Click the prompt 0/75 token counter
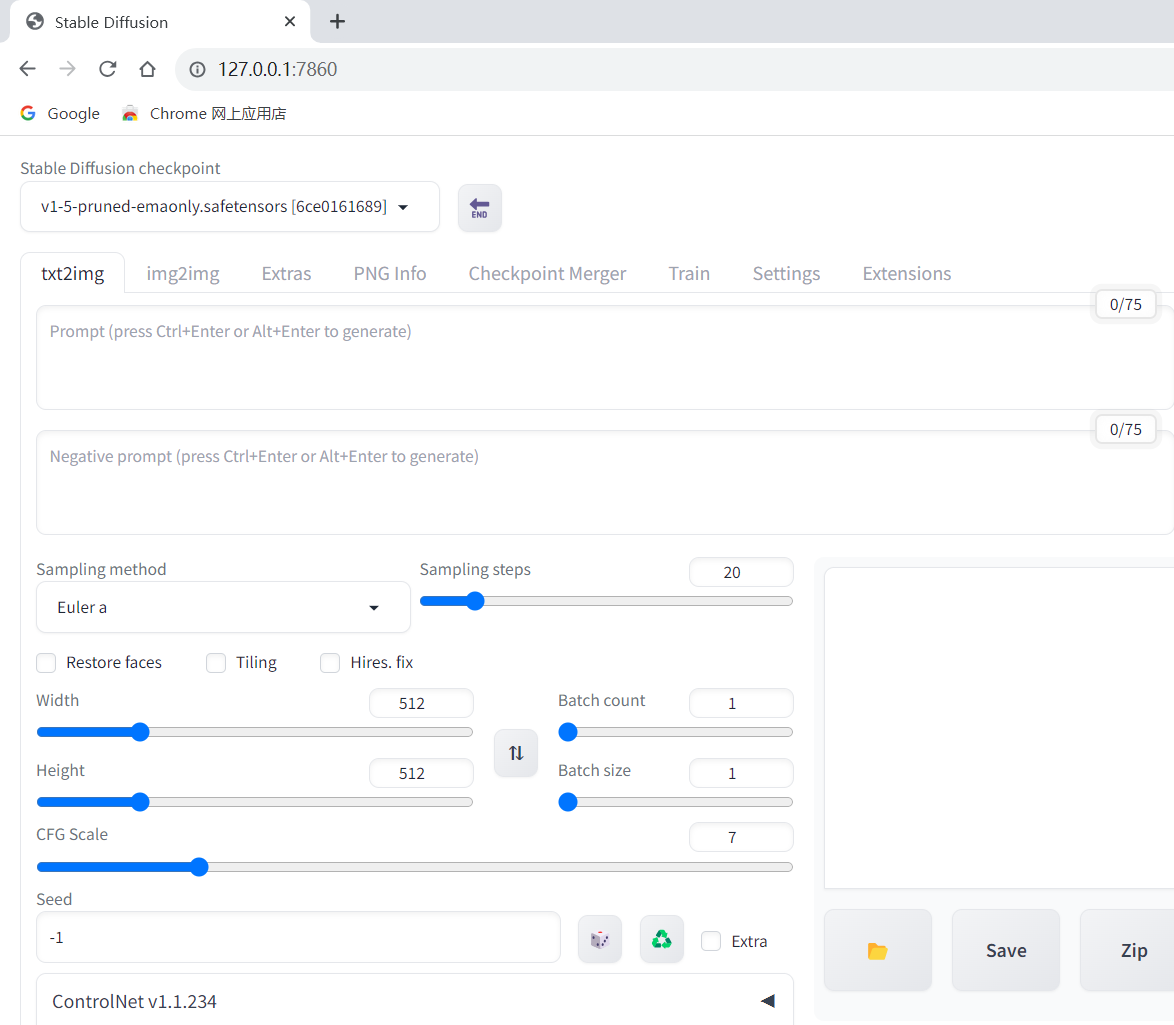Screen dimensions: 1174x1025 [x=1125, y=305]
